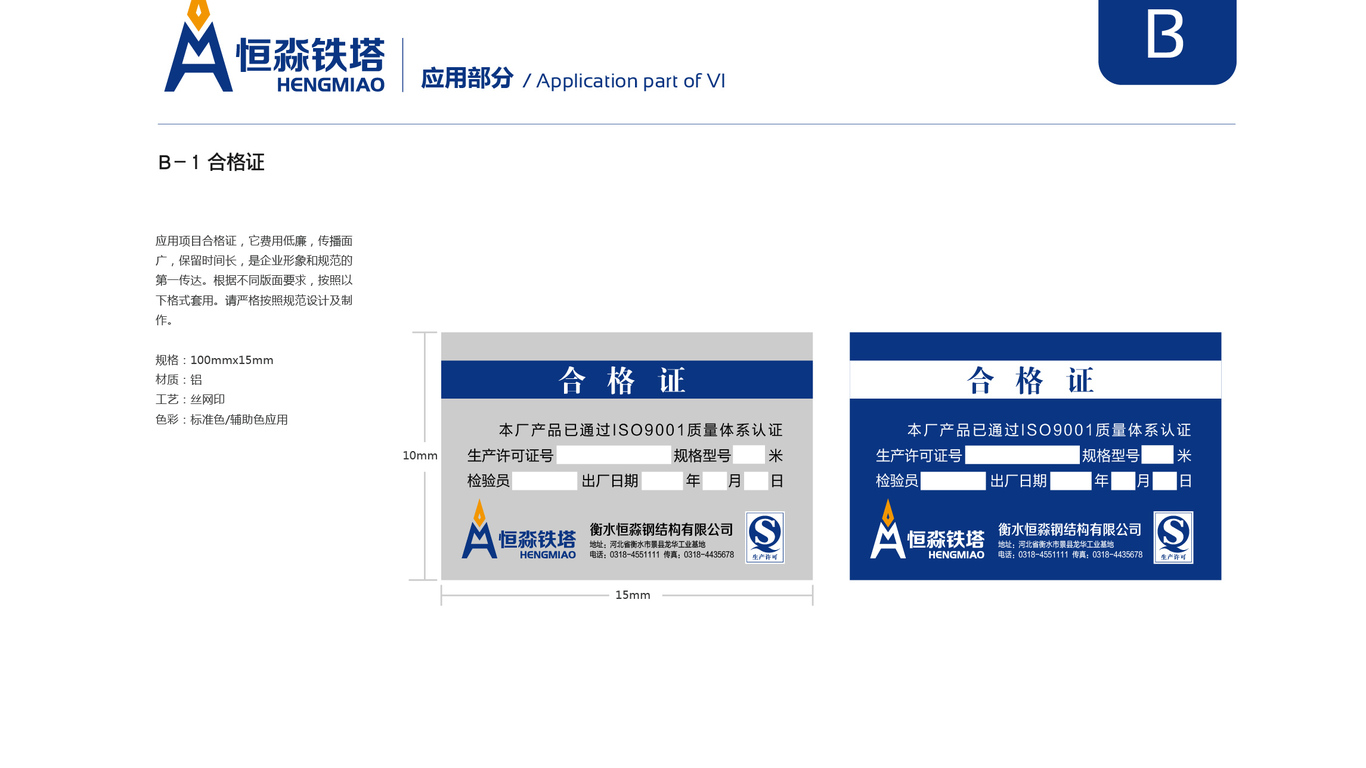Select the header text 恒淼铁塔

point(310,54)
